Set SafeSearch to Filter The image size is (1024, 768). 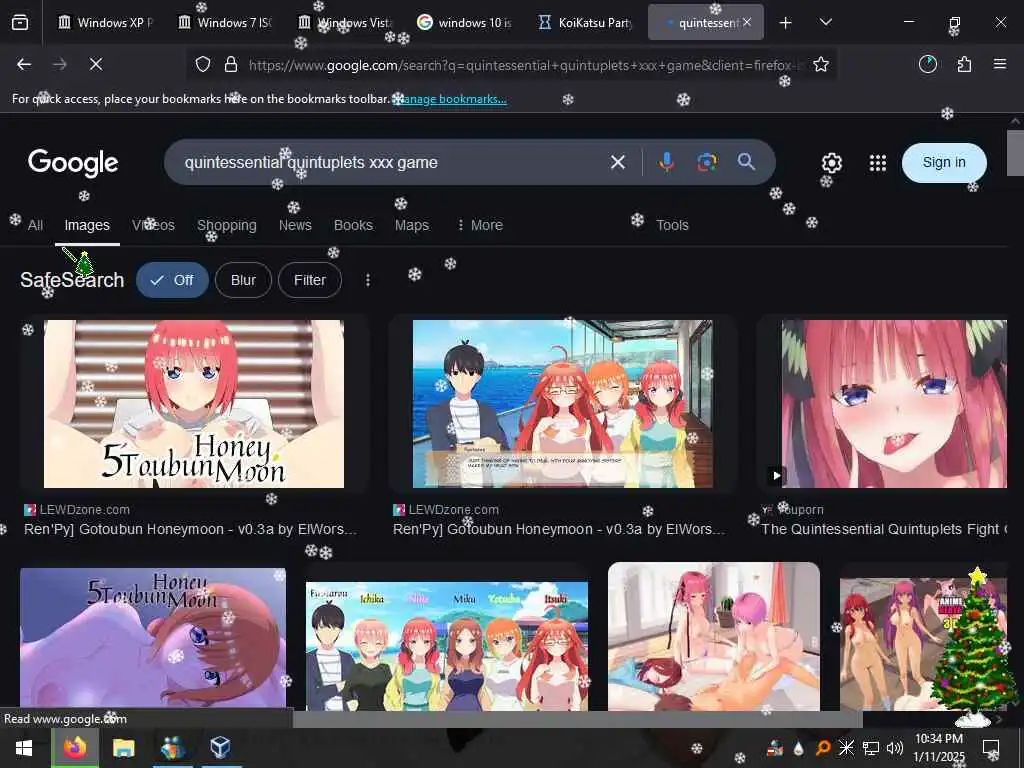(x=310, y=280)
